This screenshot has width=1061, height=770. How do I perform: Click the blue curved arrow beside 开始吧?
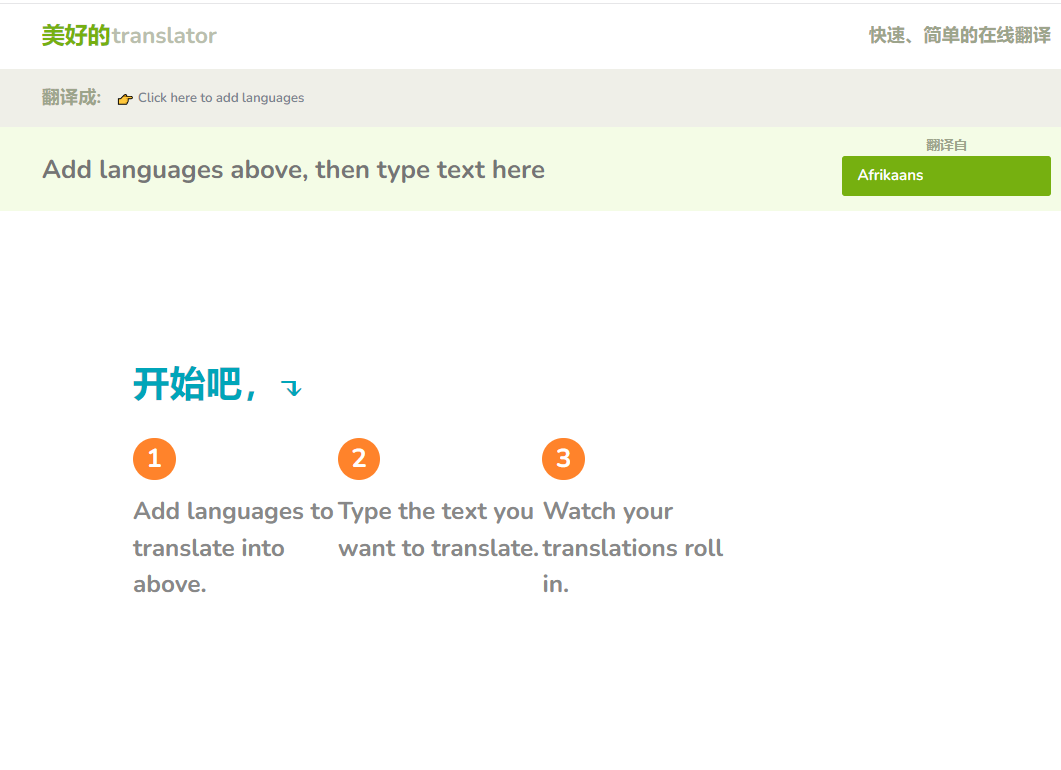tap(292, 388)
